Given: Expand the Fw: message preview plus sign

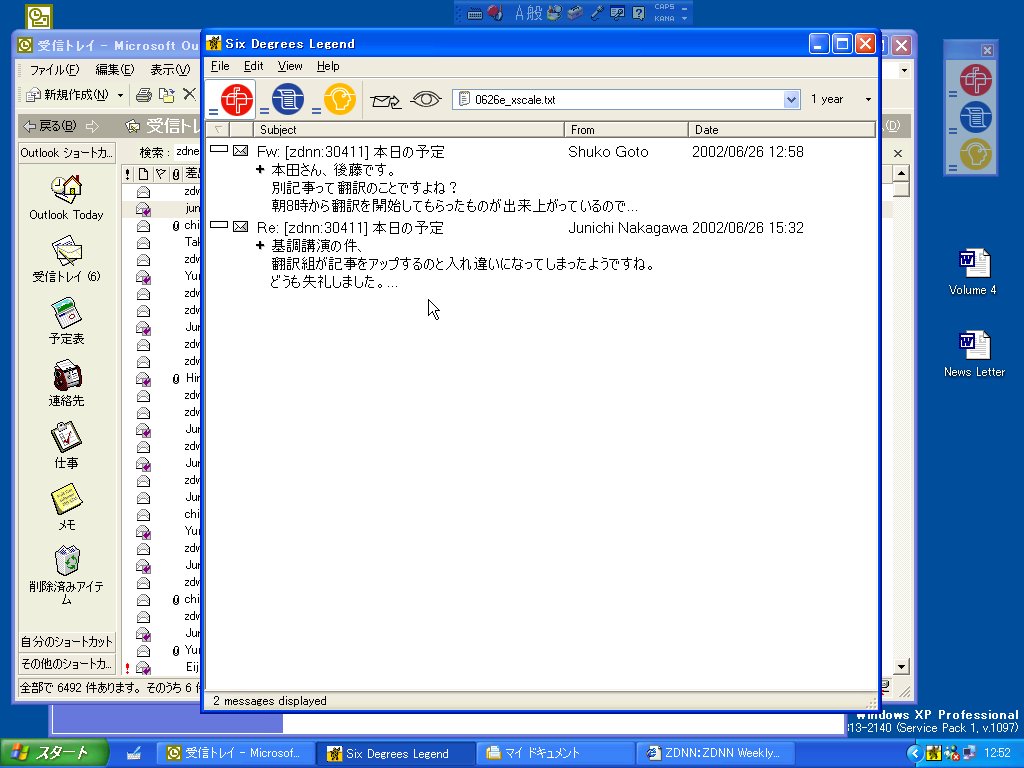Looking at the screenshot, I should point(260,169).
